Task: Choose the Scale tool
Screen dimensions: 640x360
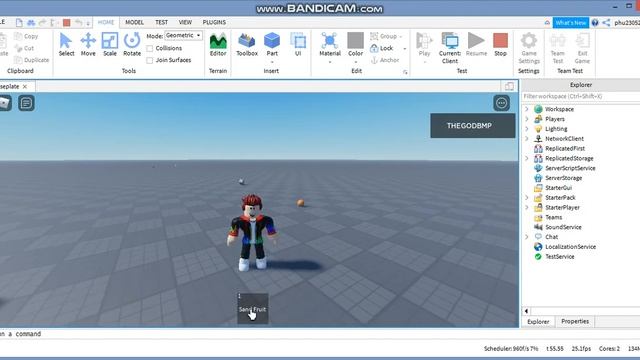Action: coord(110,44)
